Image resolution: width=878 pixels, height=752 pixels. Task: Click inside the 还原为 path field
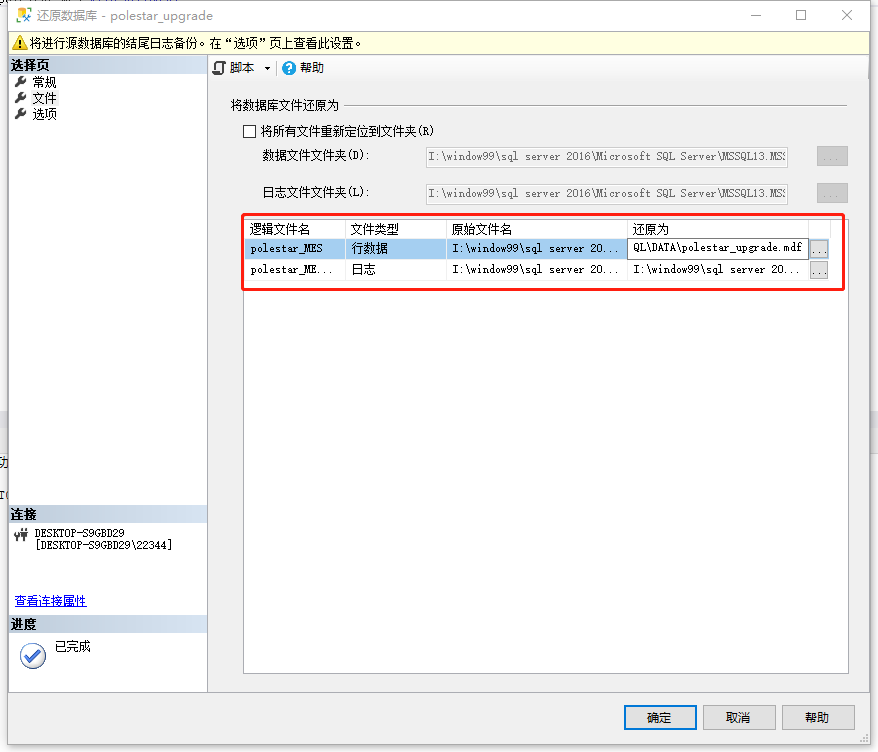(720, 248)
